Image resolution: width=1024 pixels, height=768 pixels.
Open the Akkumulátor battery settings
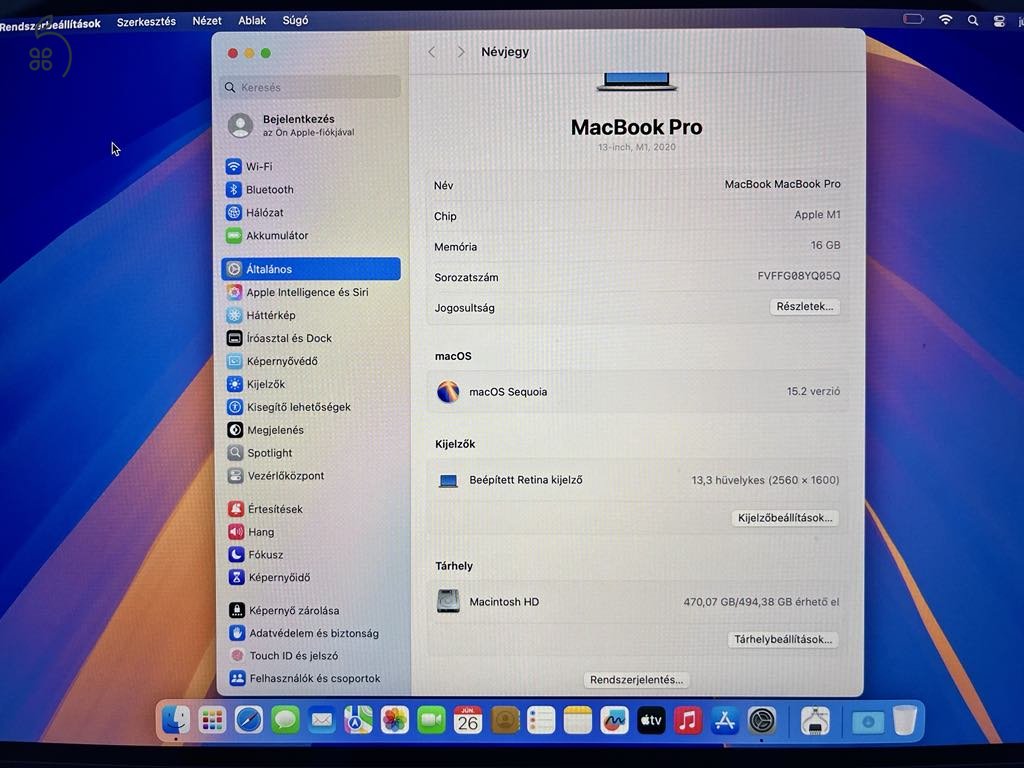[267, 235]
